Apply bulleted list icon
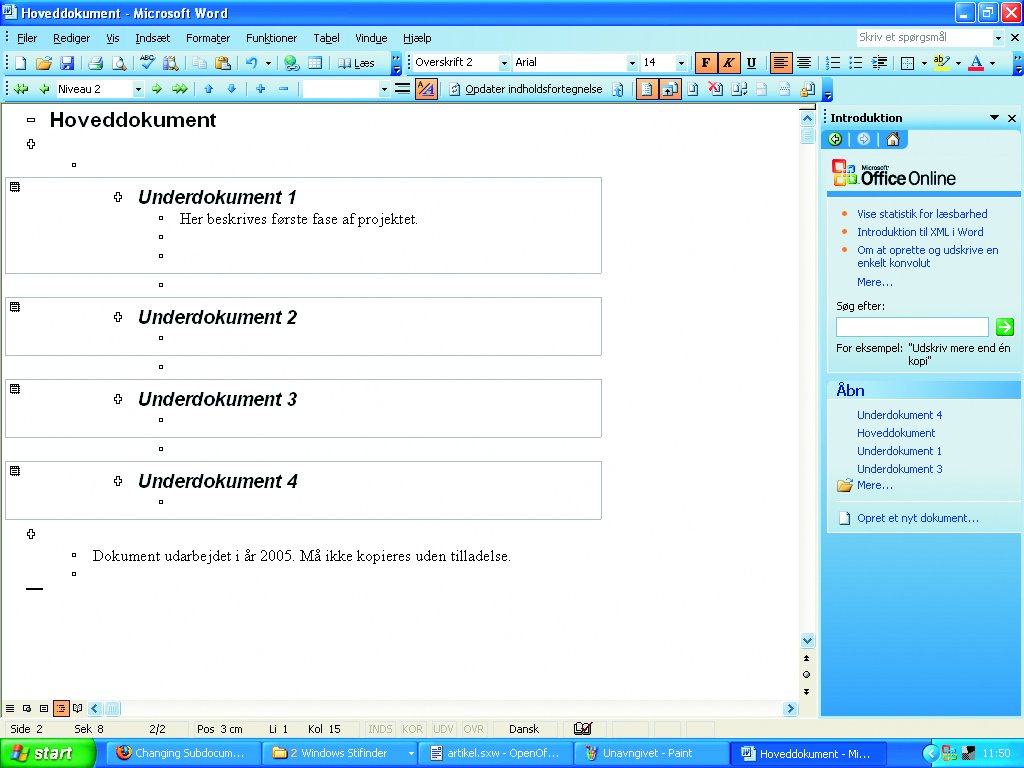This screenshot has width=1024, height=768. pyautogui.click(x=856, y=63)
